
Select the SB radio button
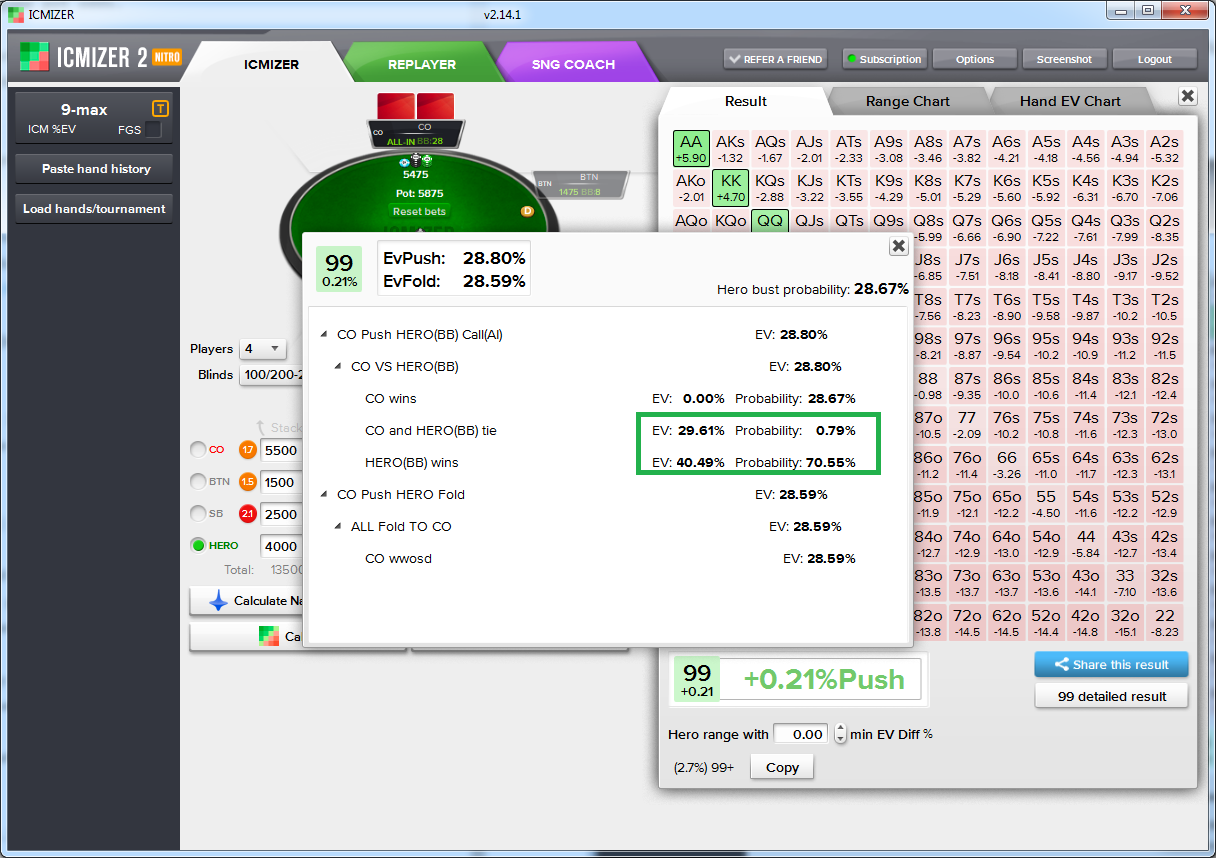point(198,514)
